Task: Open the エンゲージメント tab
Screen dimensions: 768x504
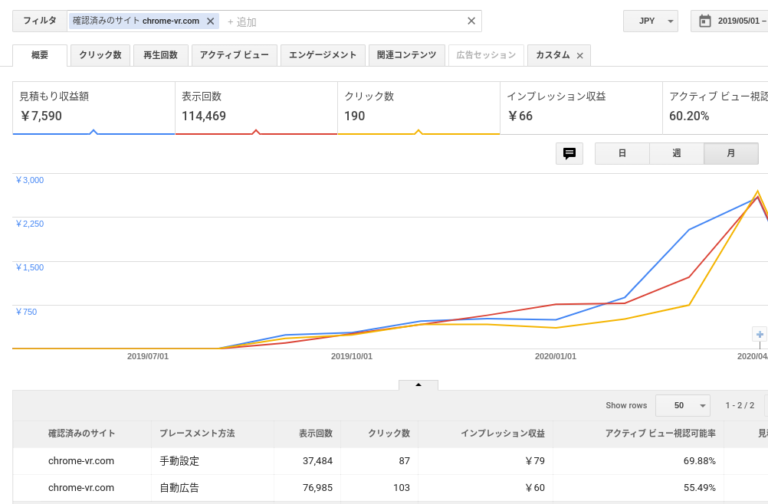Action: [323, 55]
